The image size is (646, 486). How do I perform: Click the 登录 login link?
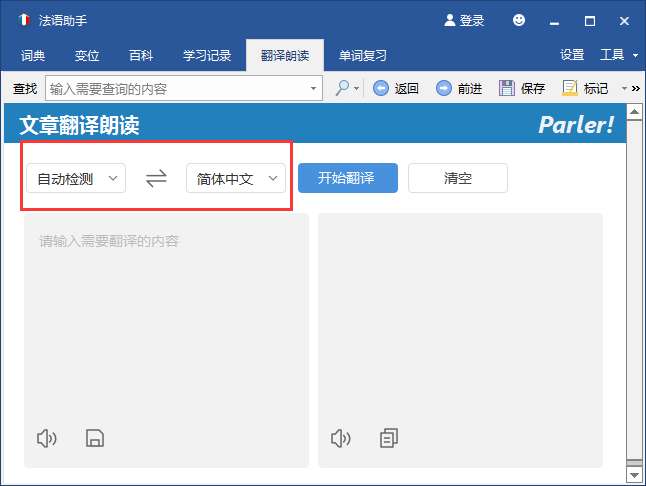(472, 20)
